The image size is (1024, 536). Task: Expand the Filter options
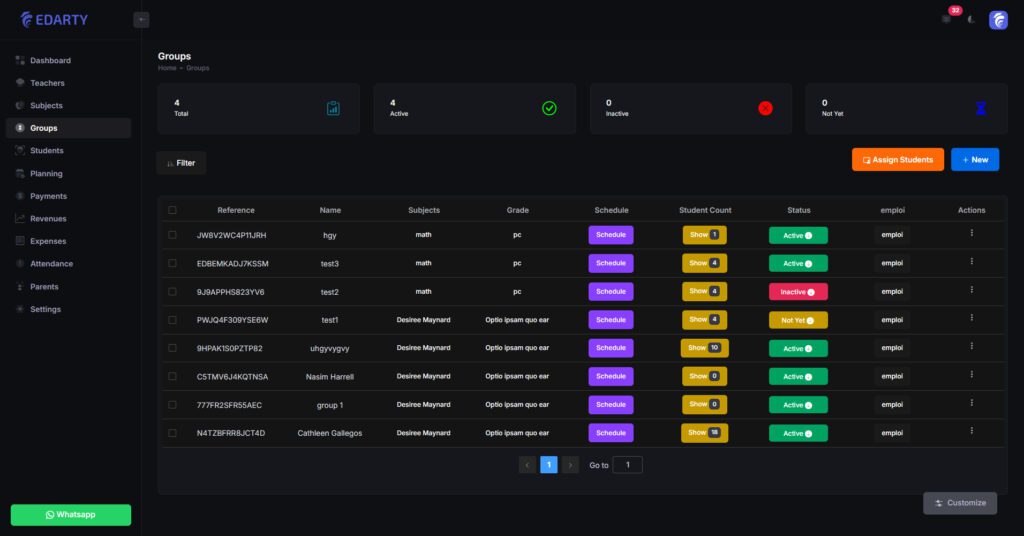click(x=181, y=163)
